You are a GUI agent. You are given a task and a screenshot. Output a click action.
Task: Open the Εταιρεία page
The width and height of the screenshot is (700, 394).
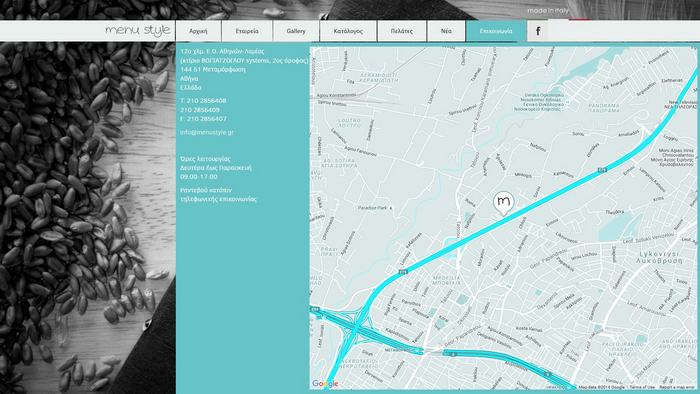[247, 31]
